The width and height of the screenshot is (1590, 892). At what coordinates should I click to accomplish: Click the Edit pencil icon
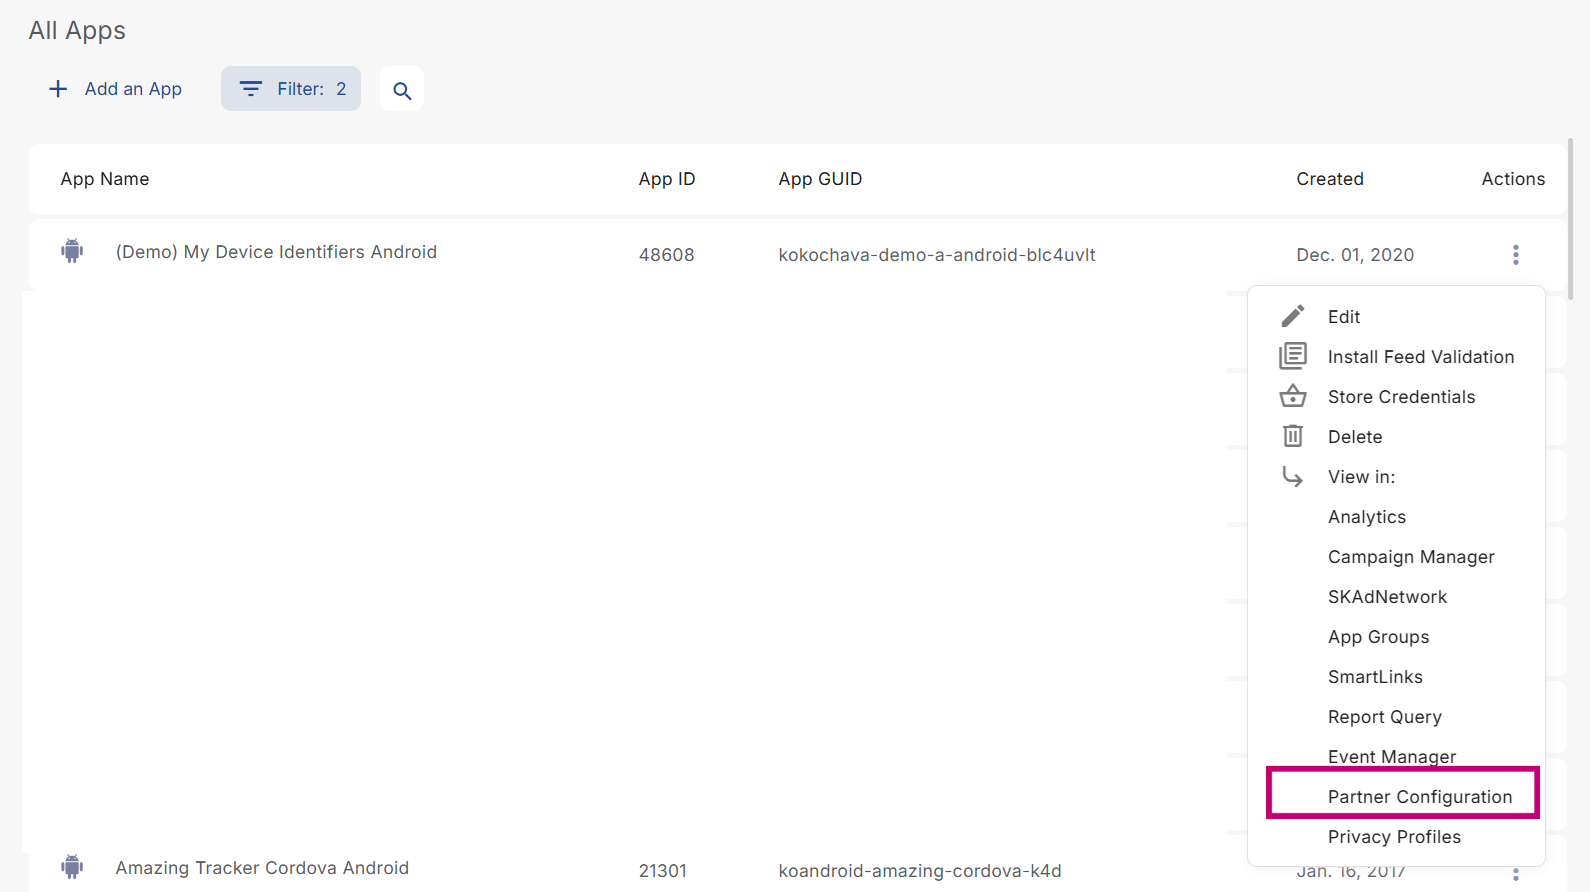pos(1292,316)
